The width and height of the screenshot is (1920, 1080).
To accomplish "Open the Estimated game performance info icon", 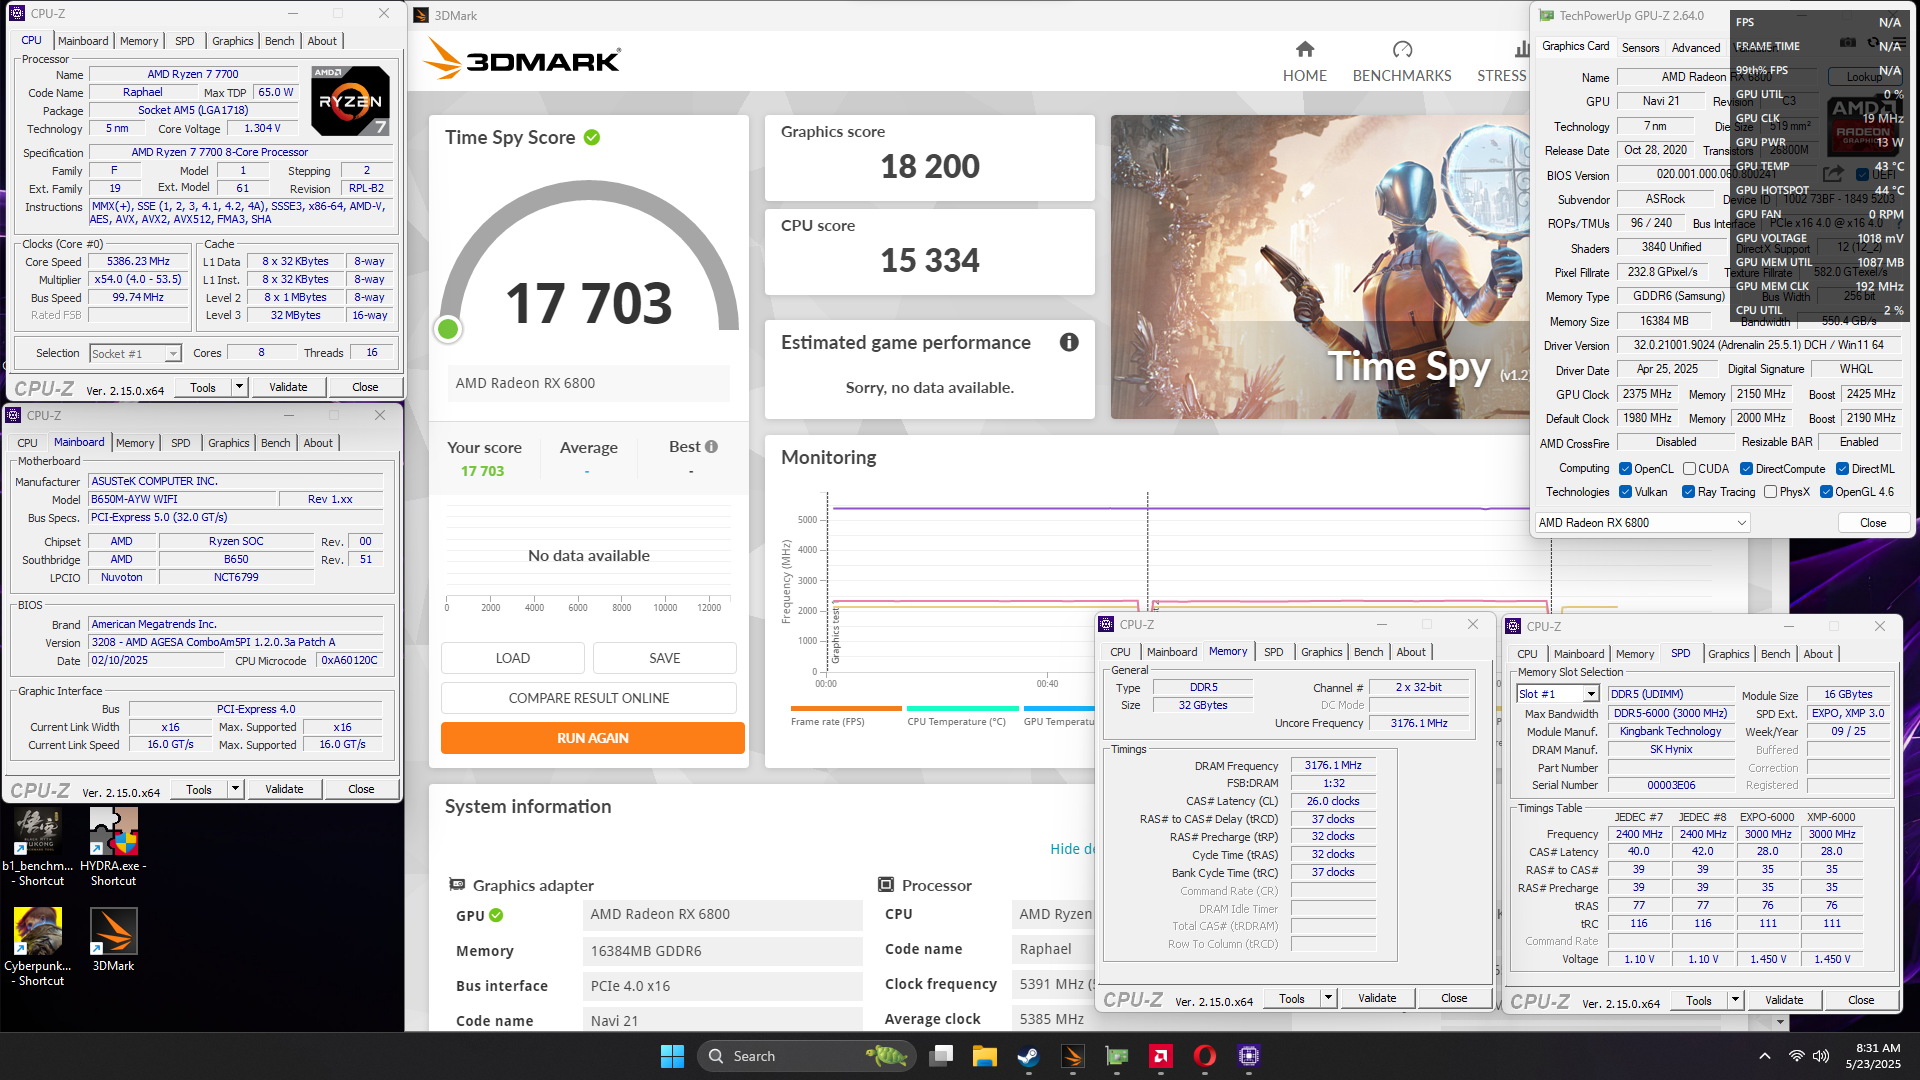I will click(x=1069, y=342).
